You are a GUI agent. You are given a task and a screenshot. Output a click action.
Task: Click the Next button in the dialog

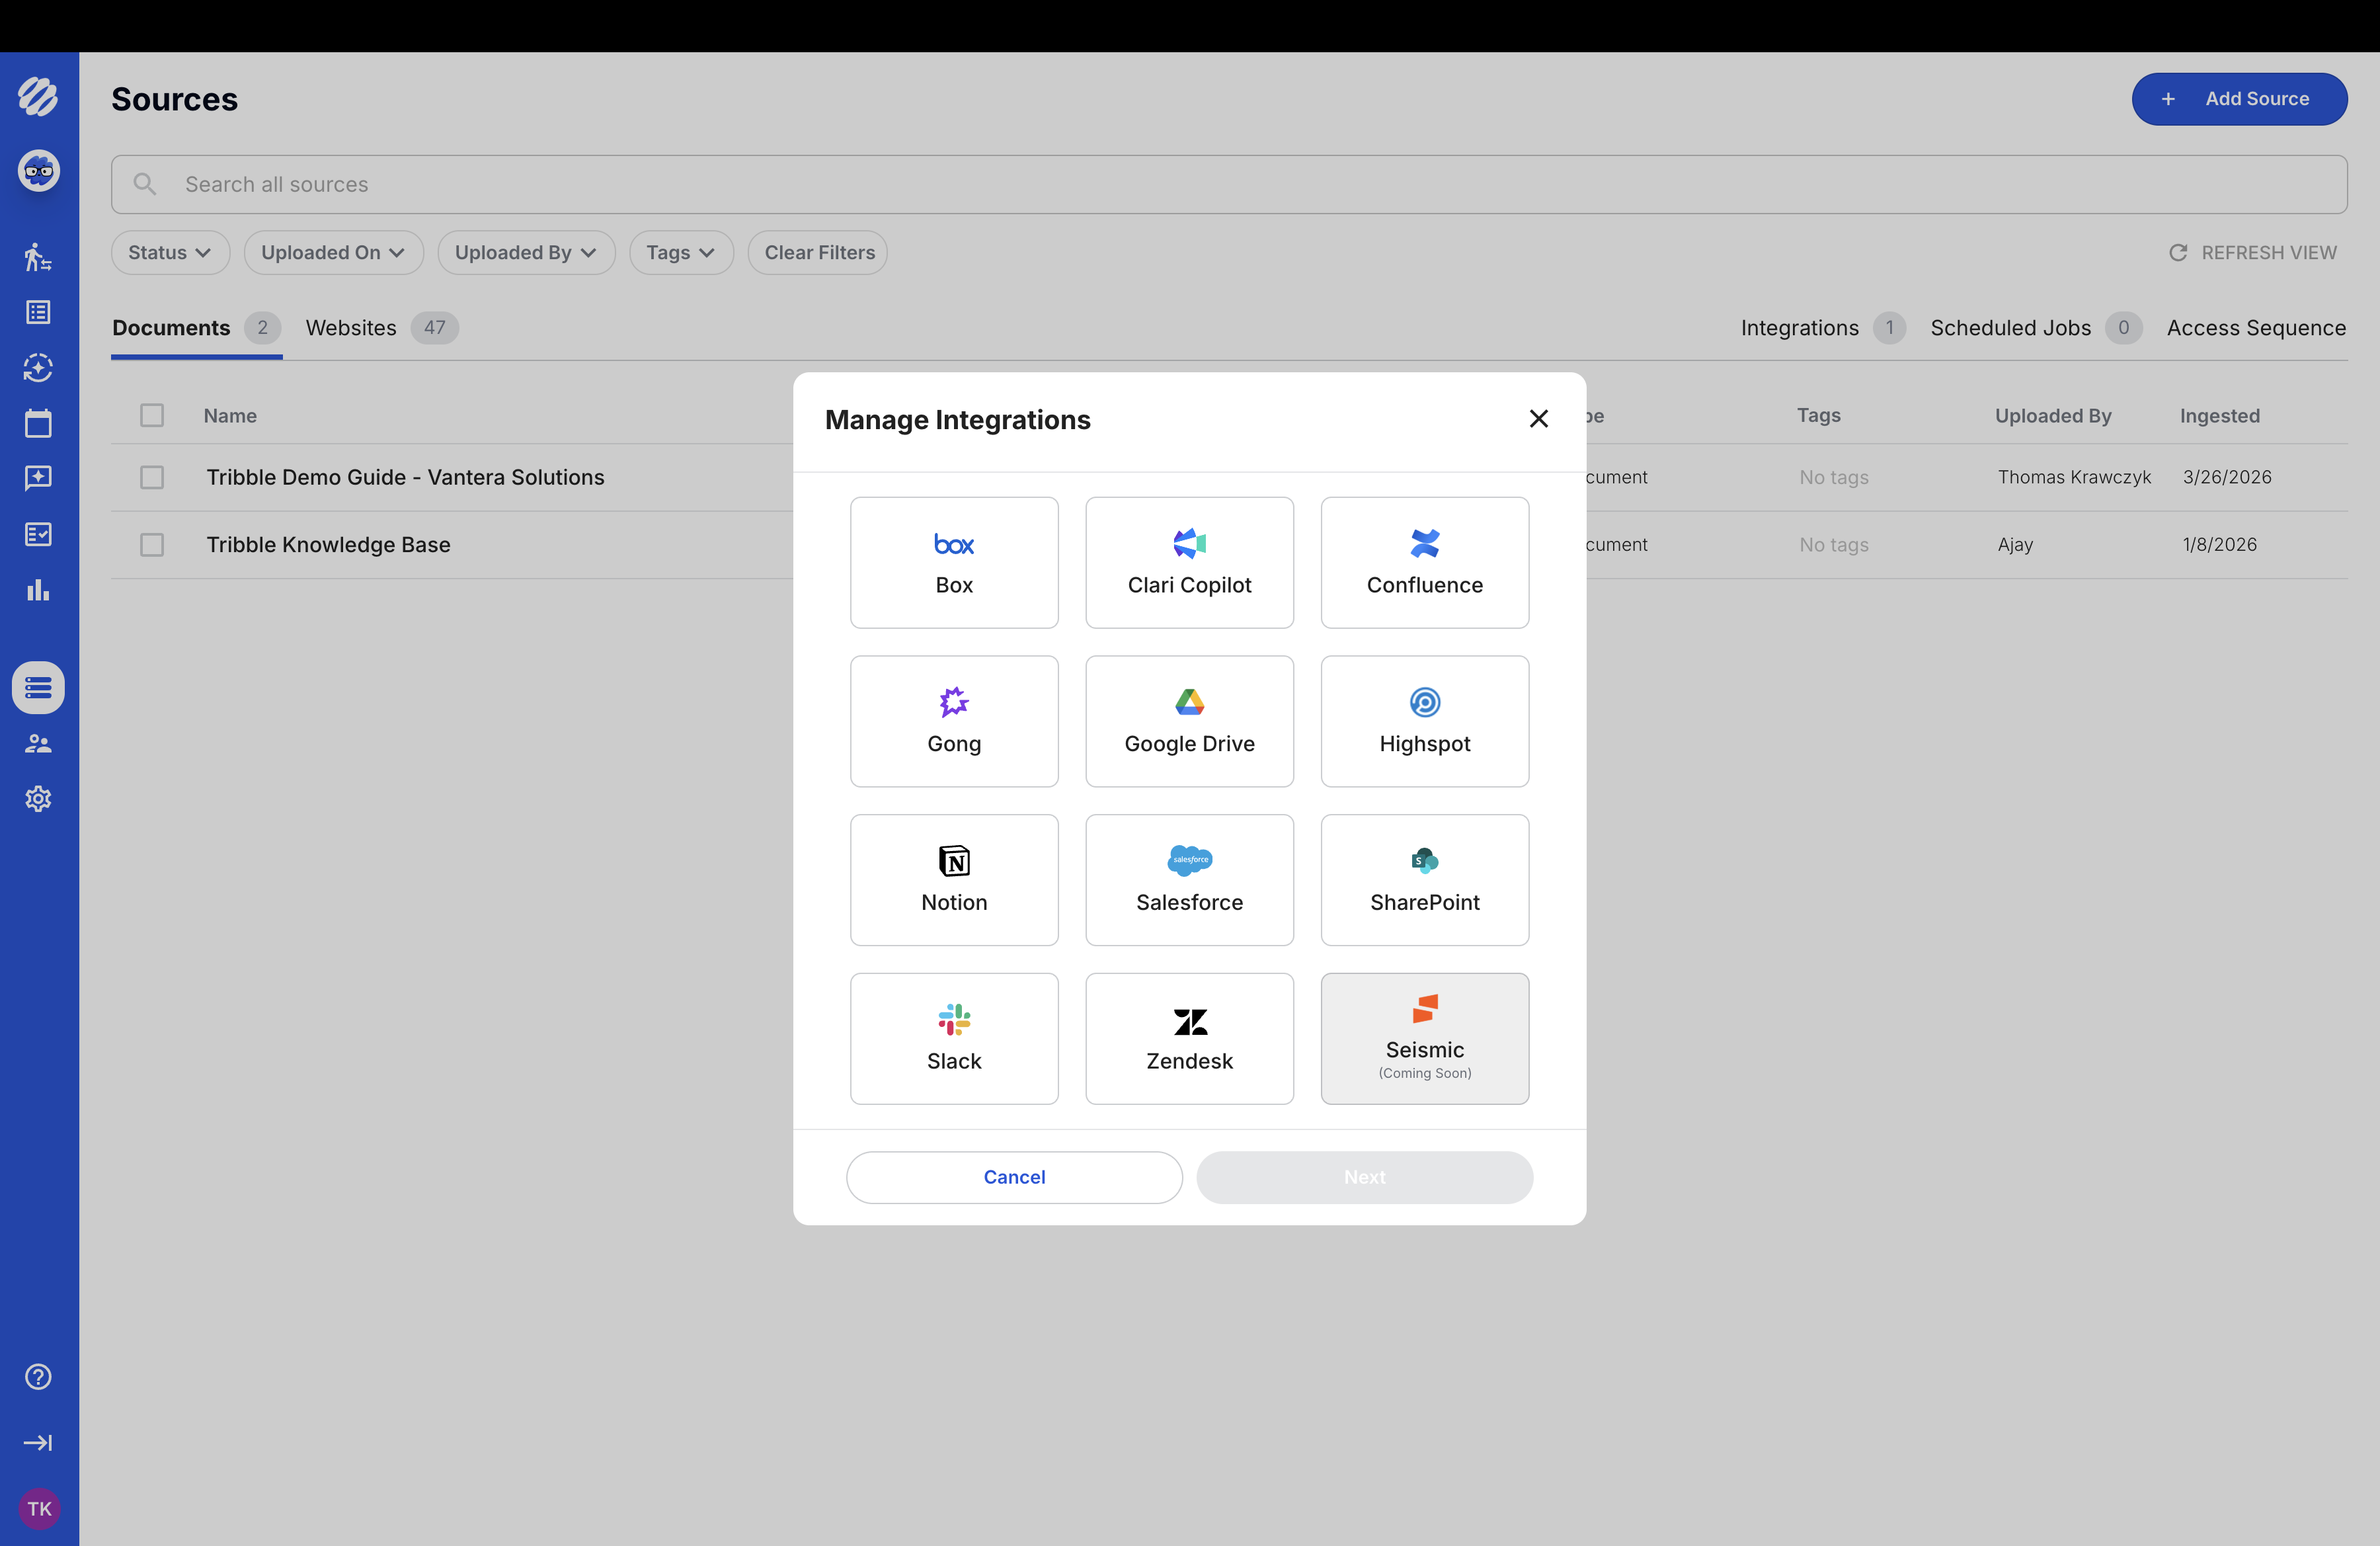pos(1364,1177)
